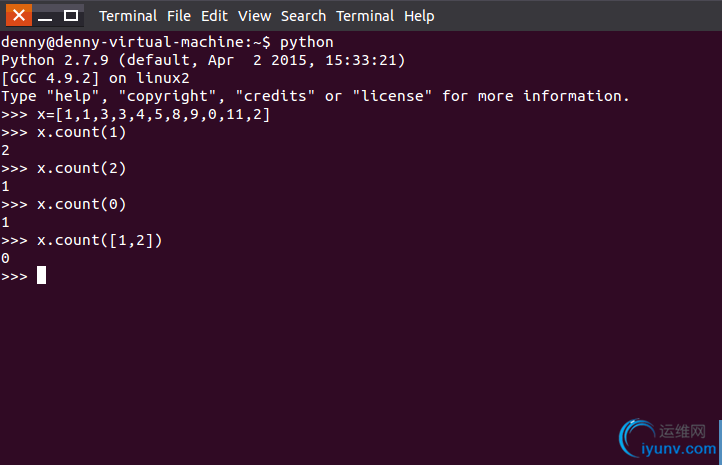722x465 pixels.
Task: Click the shell prompt line running python
Action: 167,42
